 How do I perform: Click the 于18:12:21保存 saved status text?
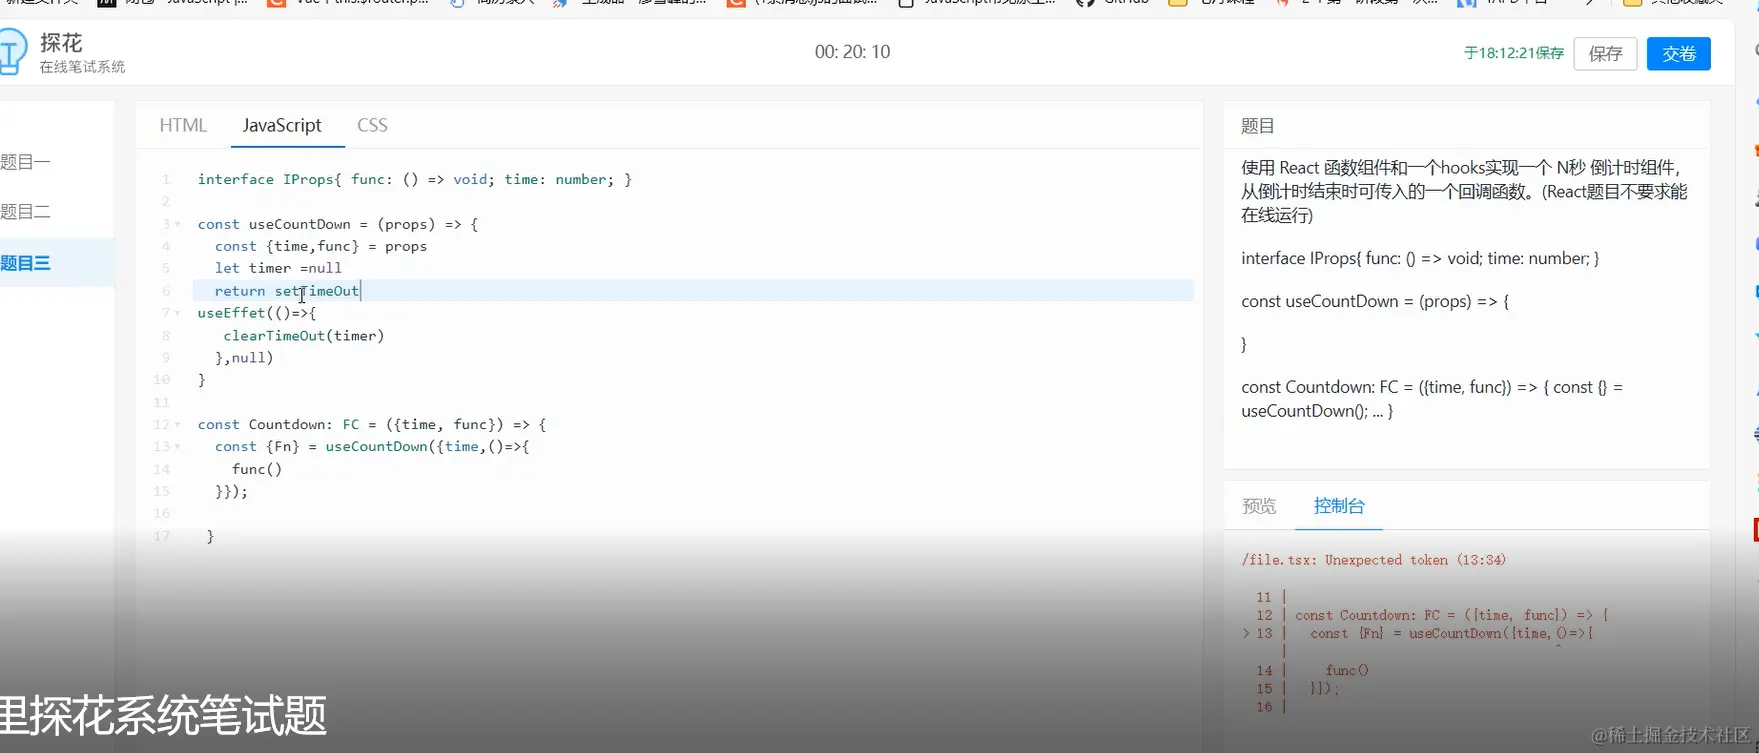tap(1513, 53)
